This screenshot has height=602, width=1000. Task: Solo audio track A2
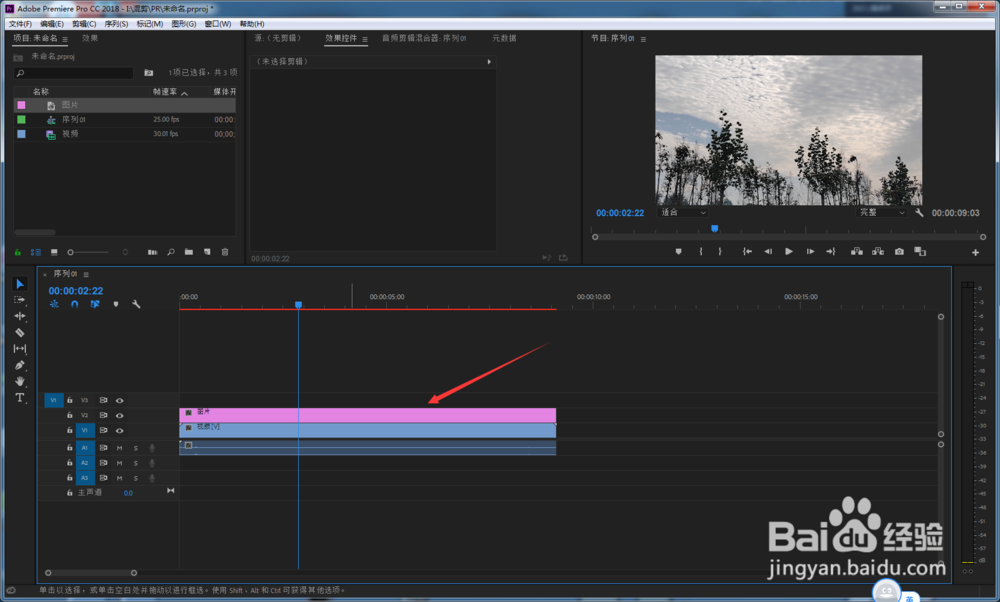click(135, 463)
